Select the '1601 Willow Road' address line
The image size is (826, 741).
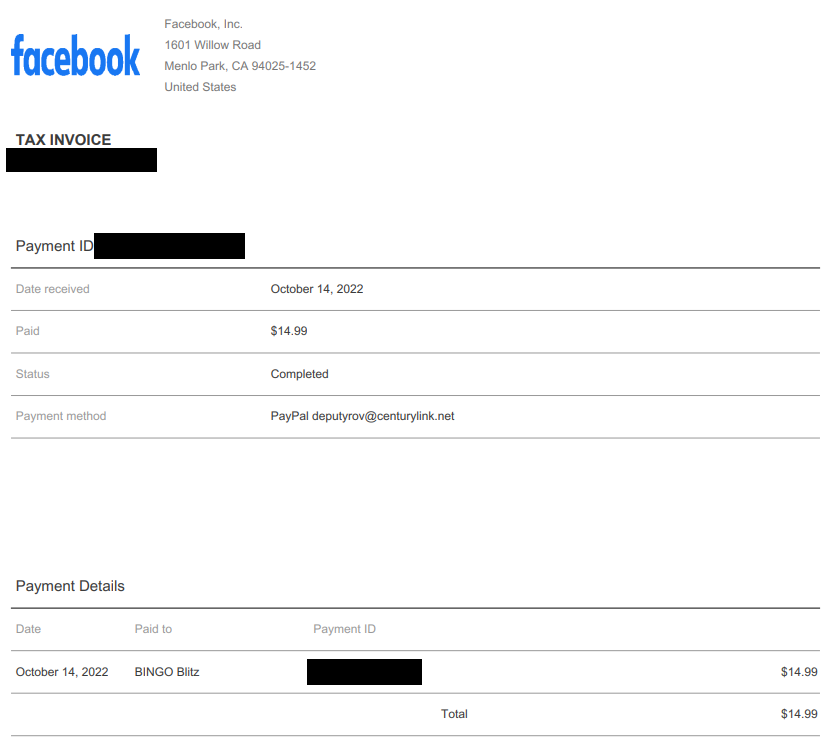point(212,45)
